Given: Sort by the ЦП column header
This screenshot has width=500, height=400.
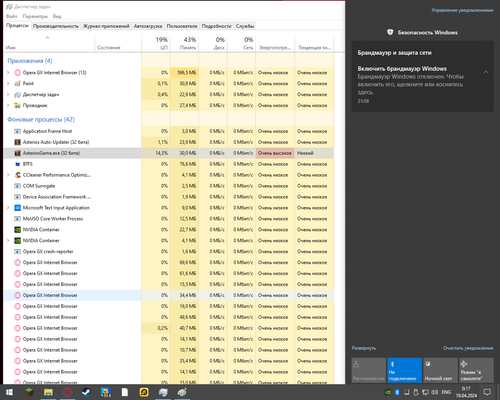Looking at the screenshot, I should point(156,43).
